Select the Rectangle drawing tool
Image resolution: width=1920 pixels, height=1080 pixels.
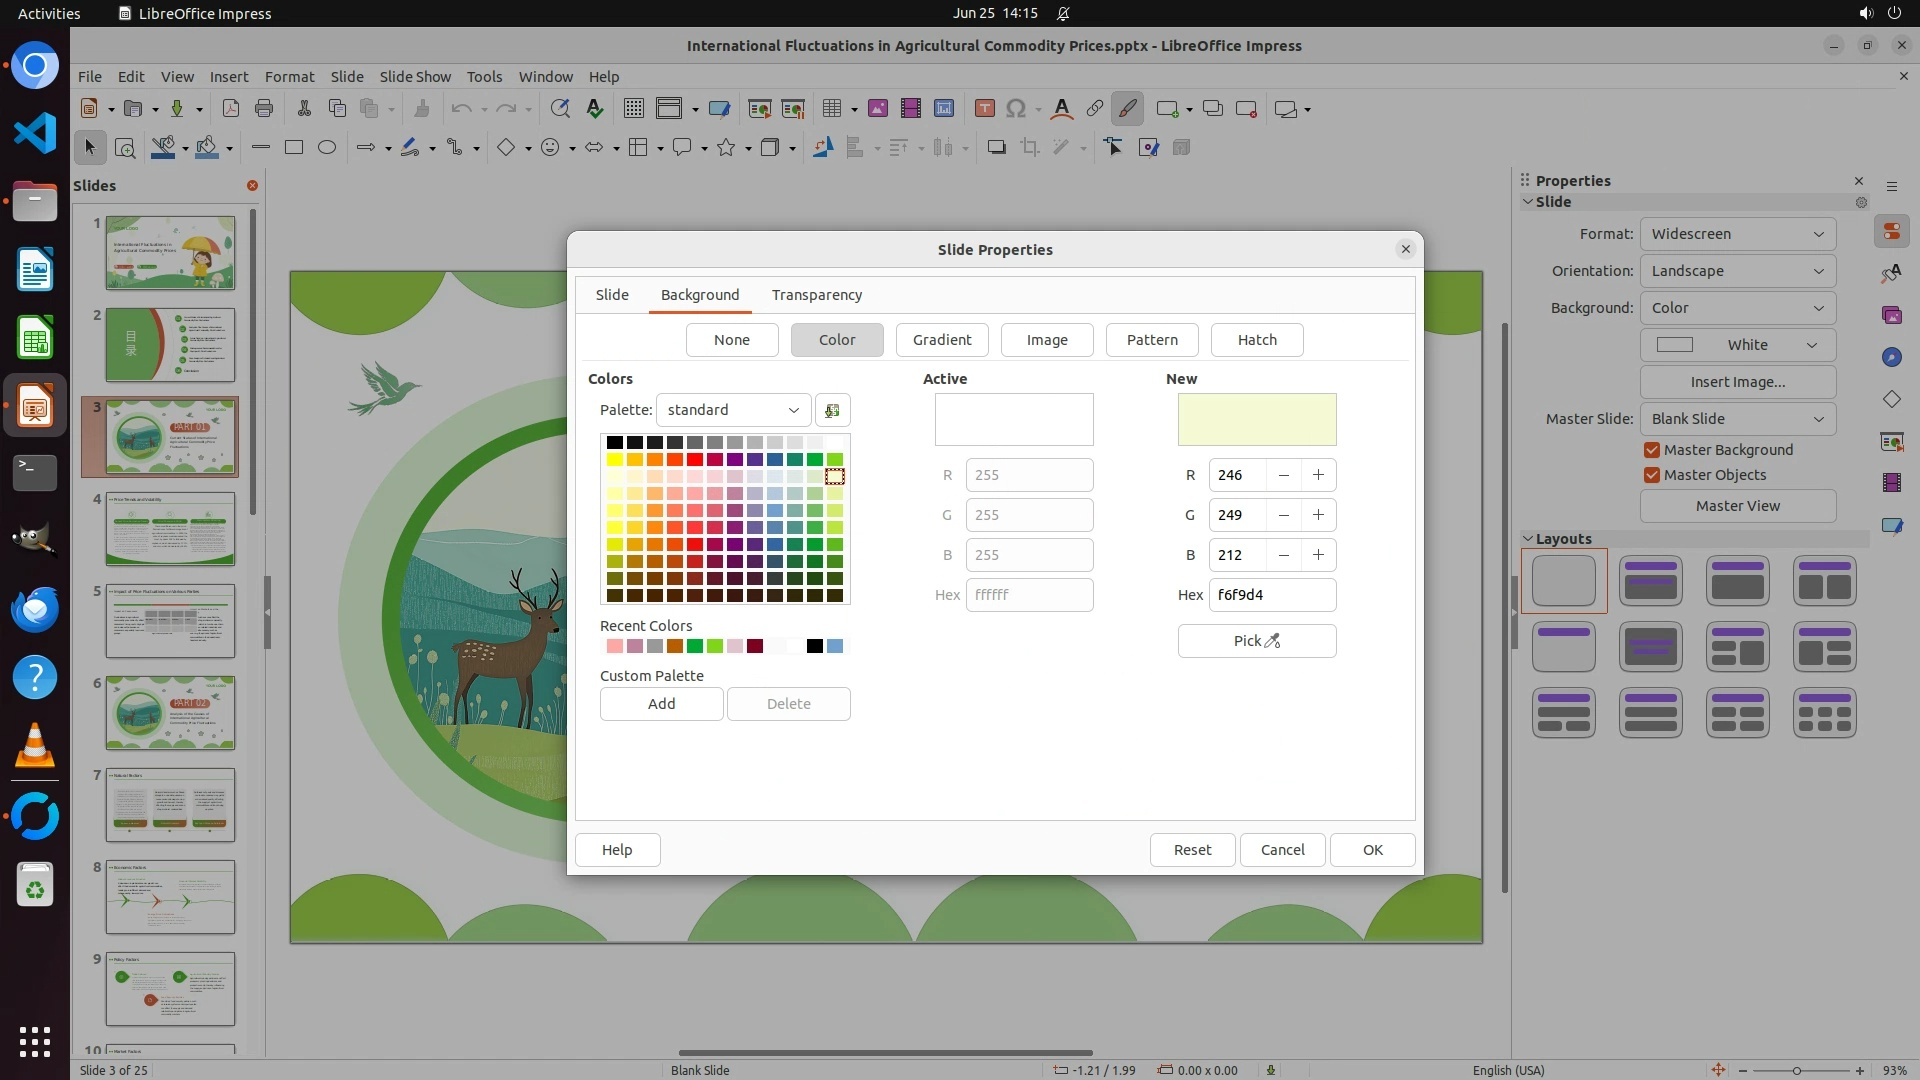pyautogui.click(x=293, y=147)
